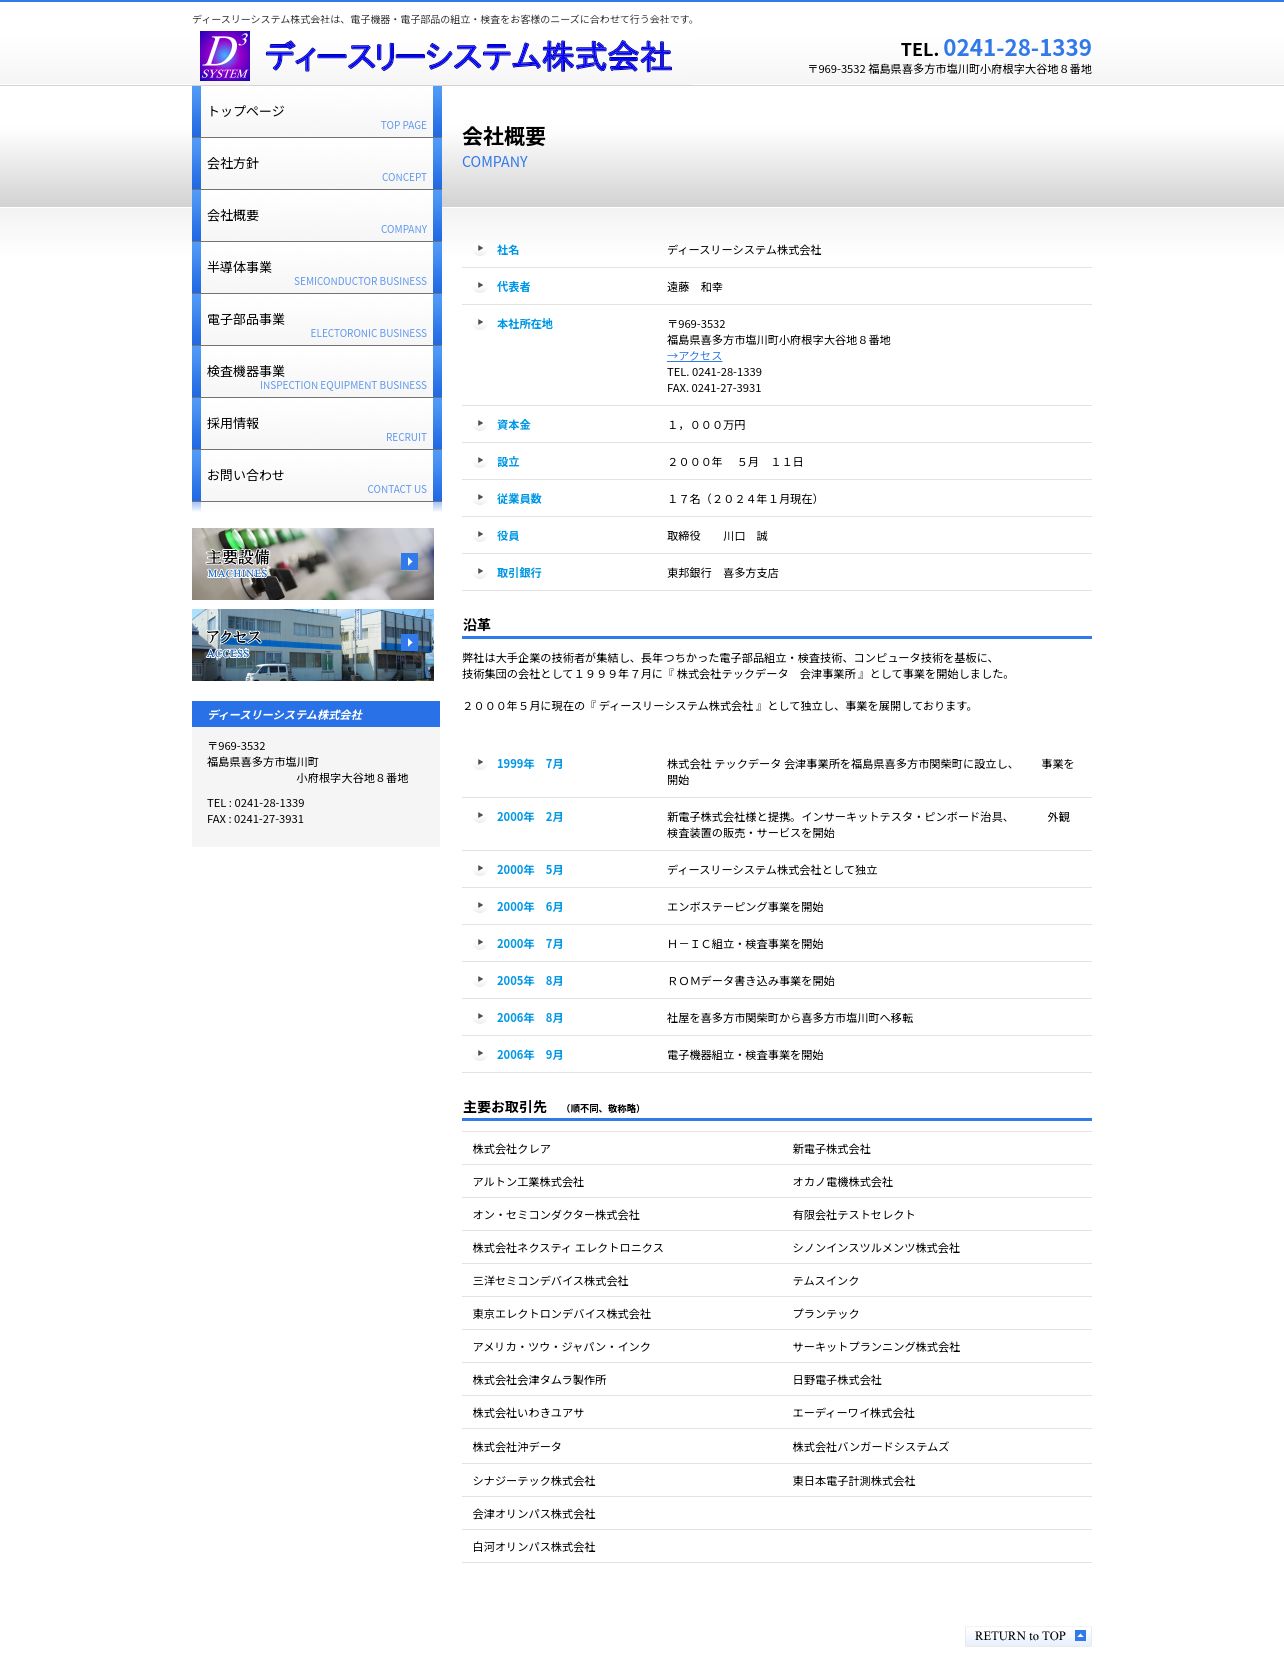Open the トップページ menu item

[x=317, y=112]
